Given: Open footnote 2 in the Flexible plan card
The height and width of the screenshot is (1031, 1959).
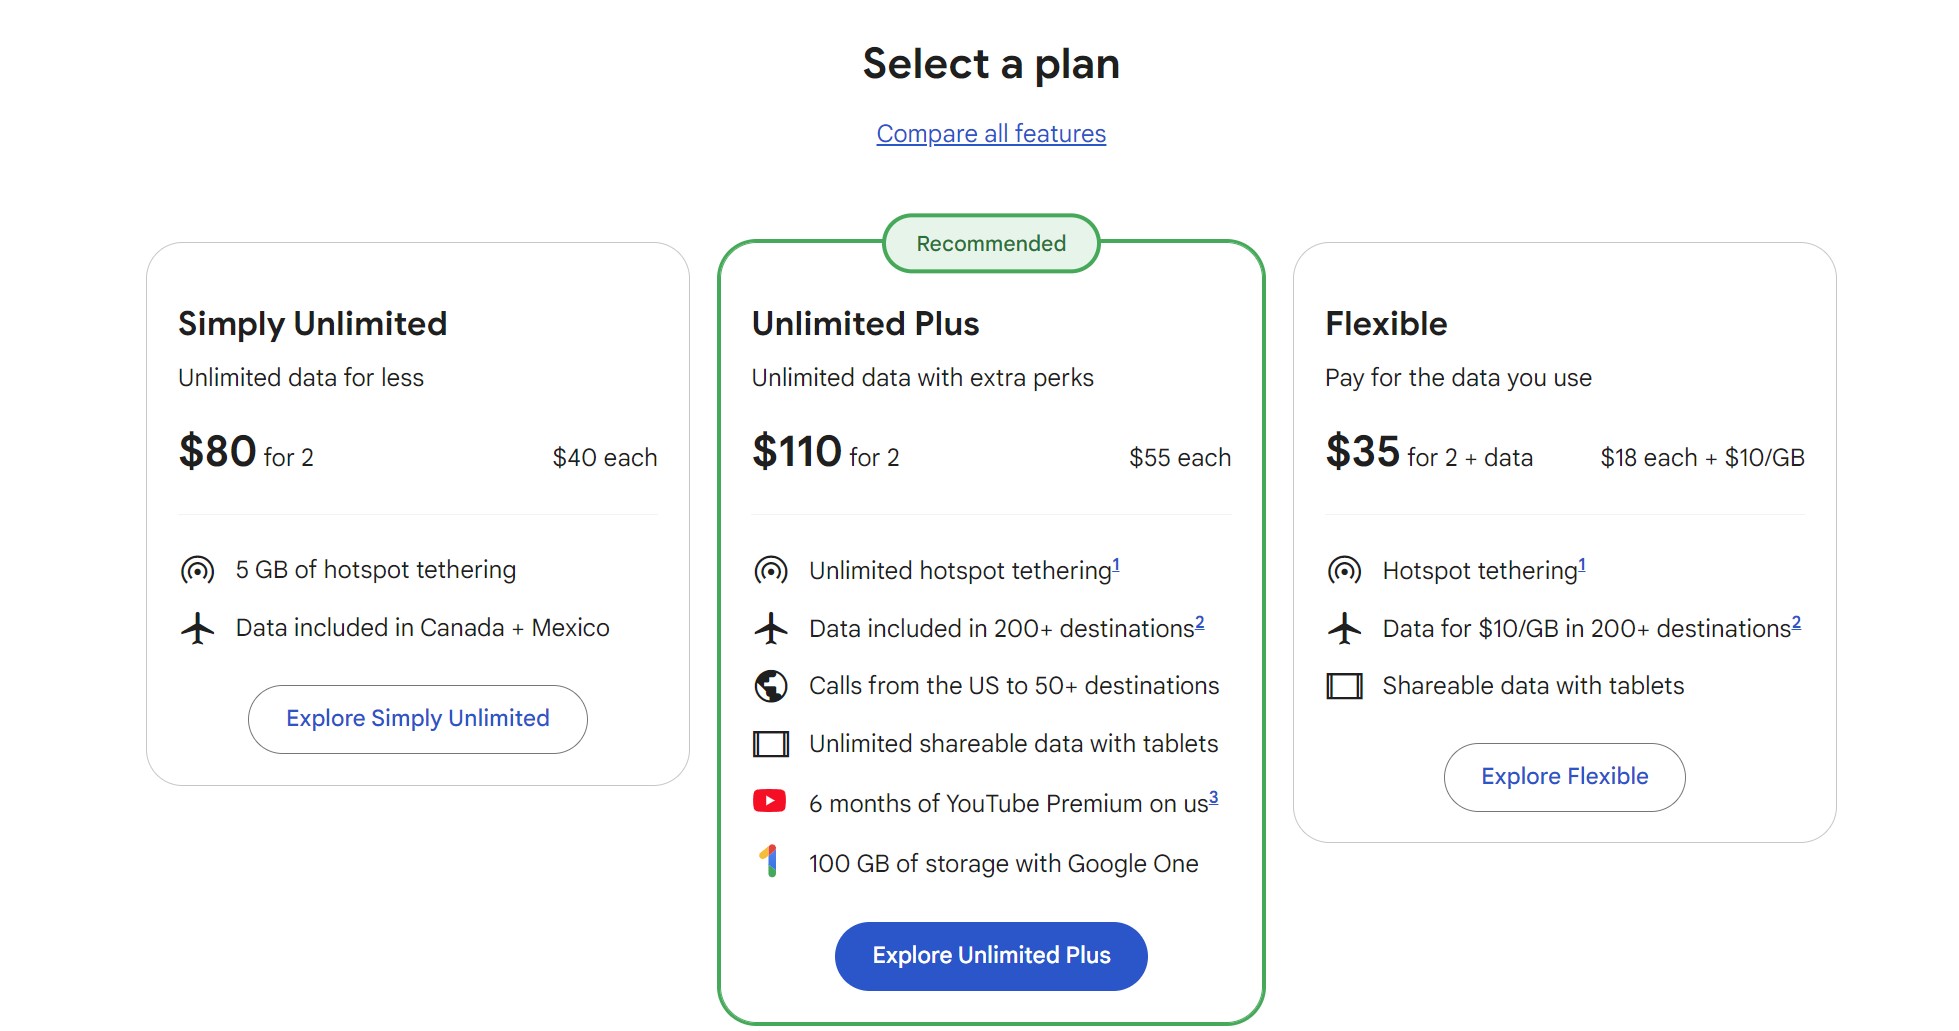Looking at the screenshot, I should [x=1796, y=622].
